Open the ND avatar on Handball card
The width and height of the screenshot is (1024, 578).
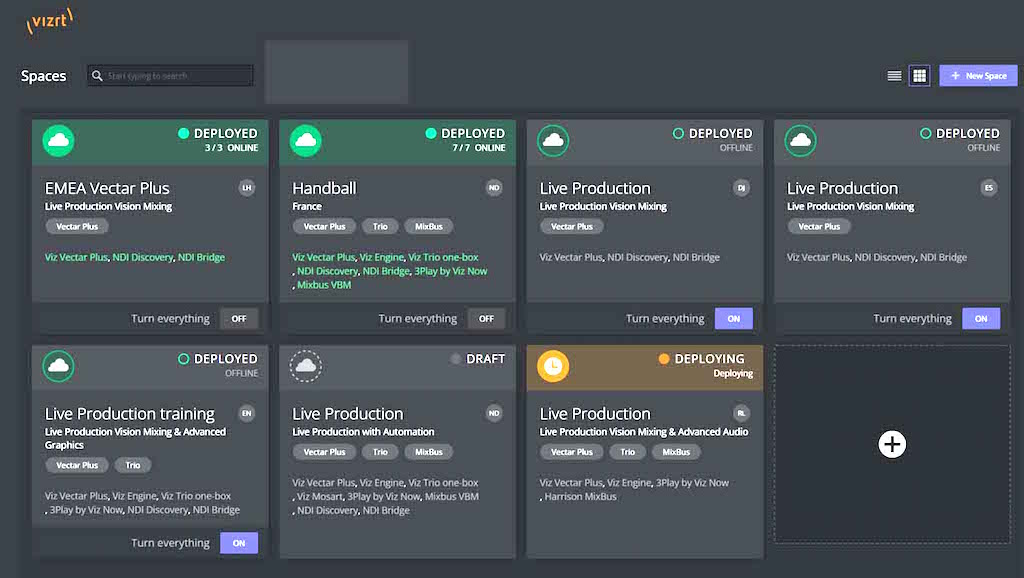tap(494, 188)
